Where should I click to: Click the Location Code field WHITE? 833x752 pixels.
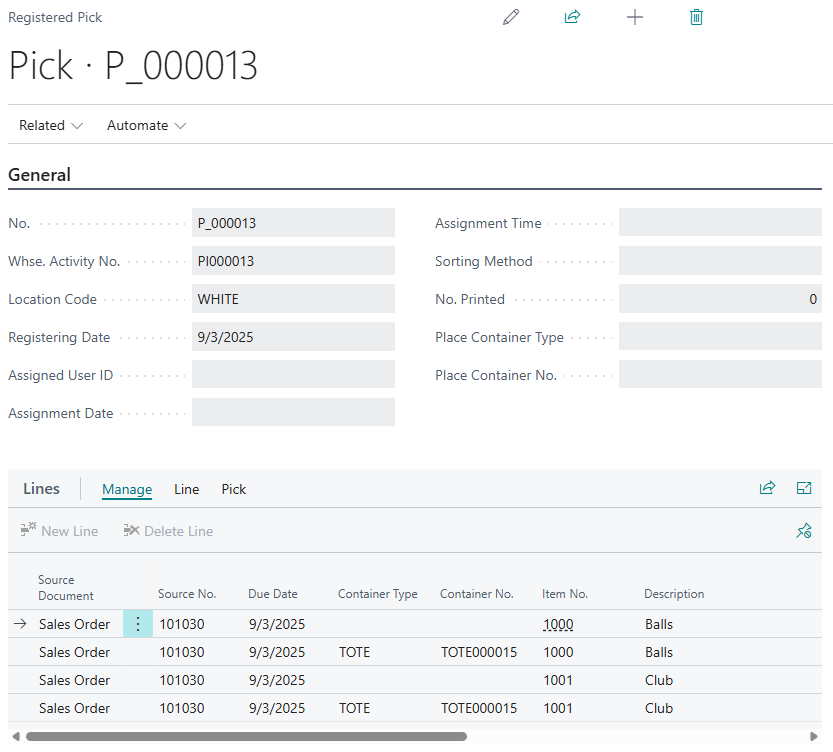tap(293, 299)
